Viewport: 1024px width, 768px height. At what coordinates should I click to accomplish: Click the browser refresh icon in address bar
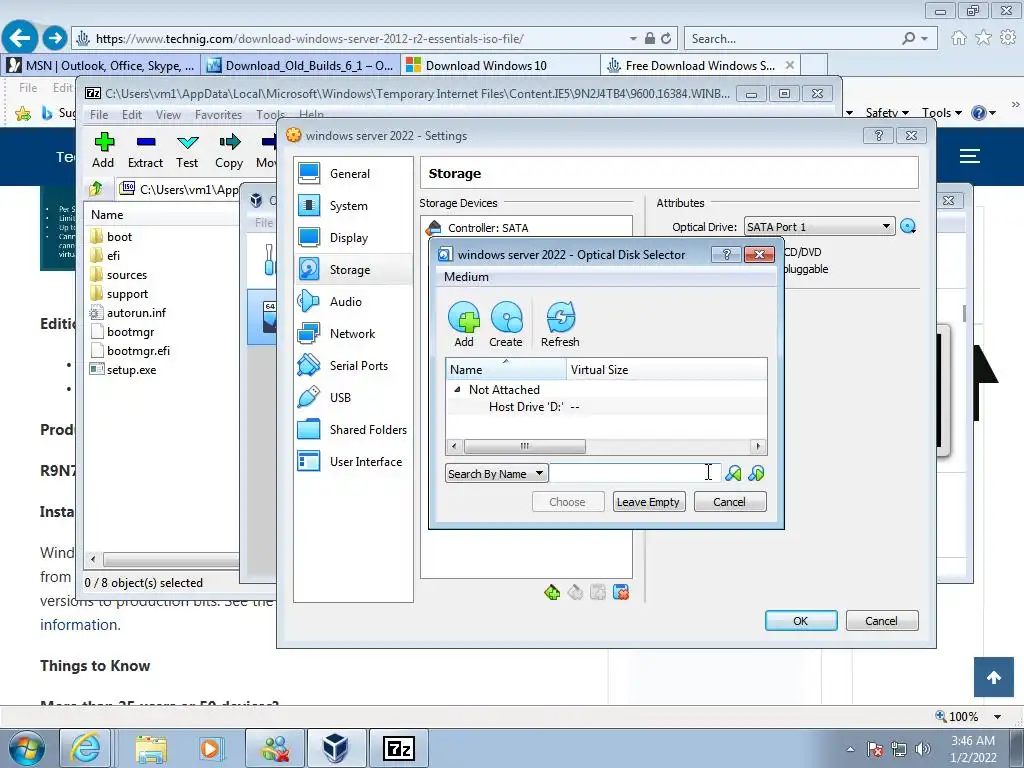(666, 39)
